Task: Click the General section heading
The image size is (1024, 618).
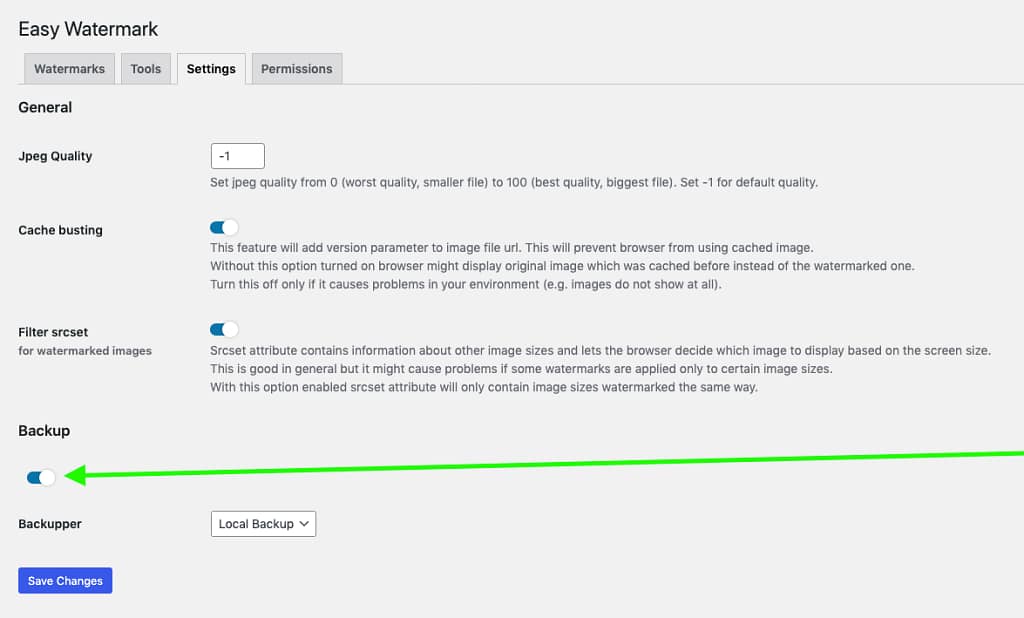Action: coord(44,107)
